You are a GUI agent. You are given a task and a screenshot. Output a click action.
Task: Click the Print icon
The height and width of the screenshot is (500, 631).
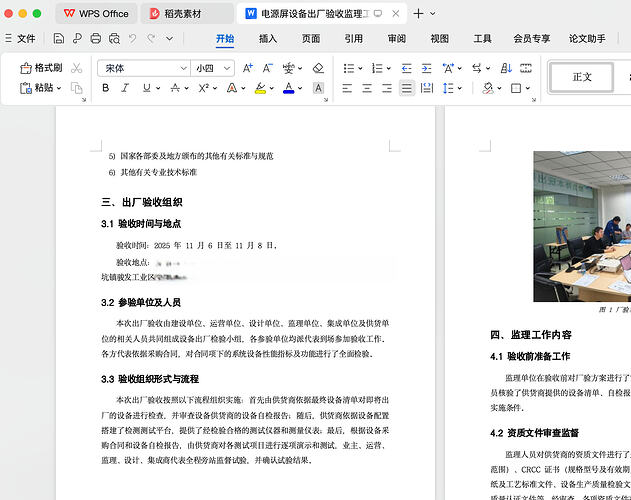pos(95,39)
